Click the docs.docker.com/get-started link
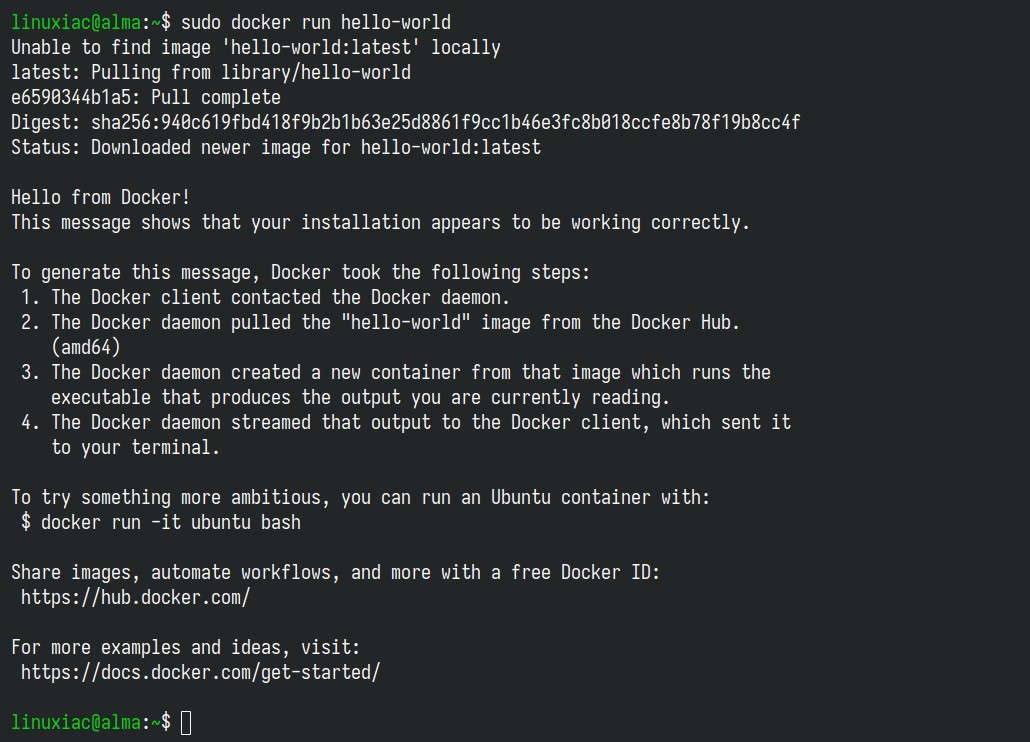The width and height of the screenshot is (1030, 742). (x=200, y=672)
